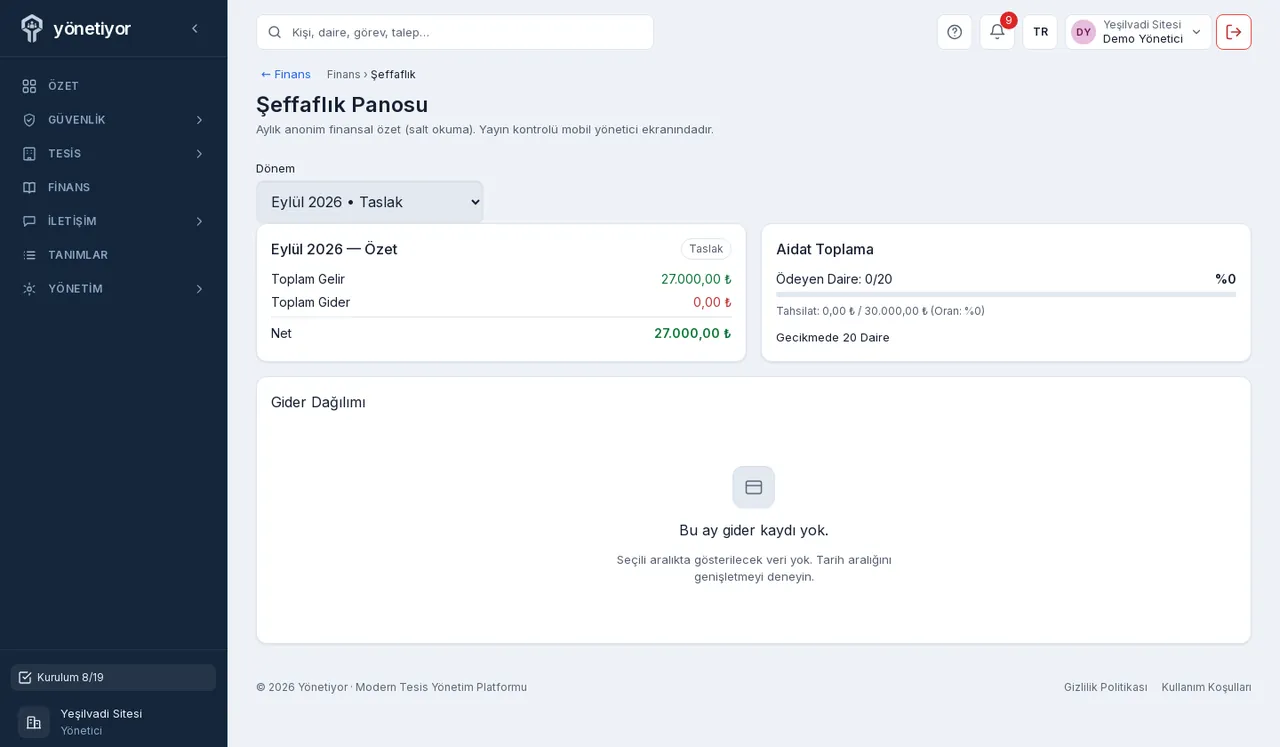Open Tanımlar in the sidebar
This screenshot has width=1280, height=747.
(113, 255)
